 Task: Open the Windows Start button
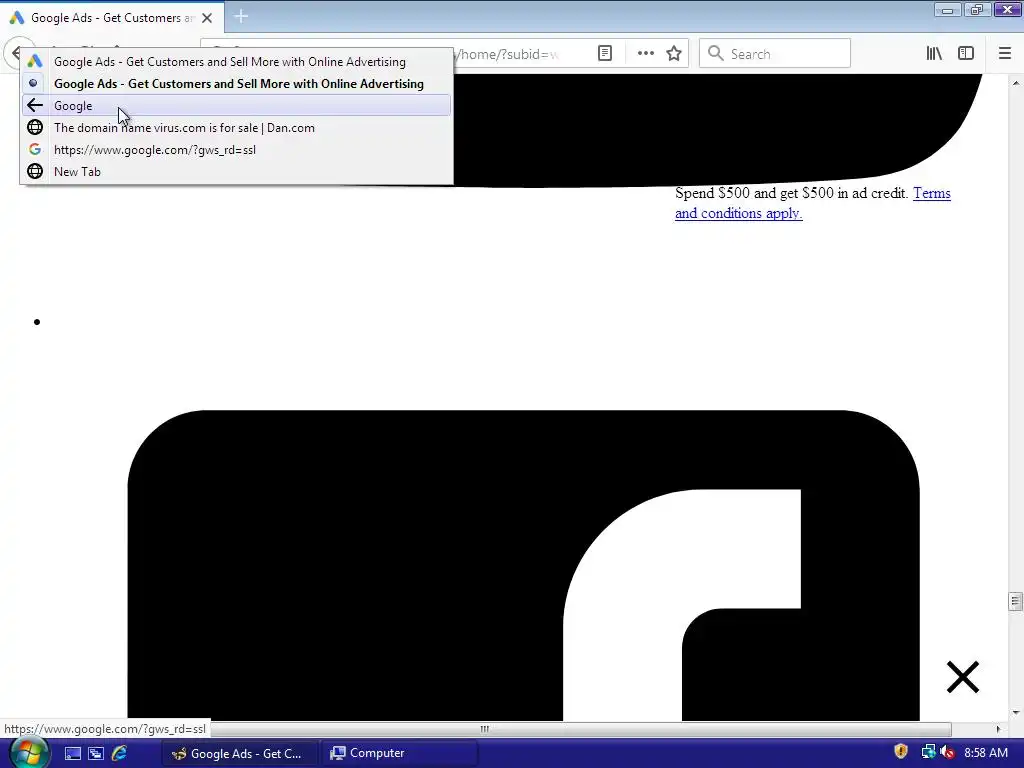[28, 753]
